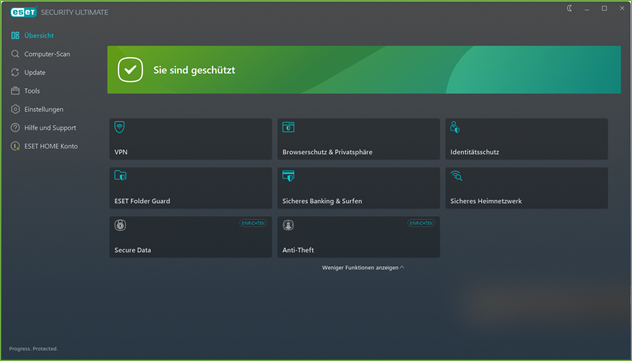Click EINRICHTEN badge on Secure Data
Viewport: 632px width, 361px height.
pyautogui.click(x=253, y=223)
